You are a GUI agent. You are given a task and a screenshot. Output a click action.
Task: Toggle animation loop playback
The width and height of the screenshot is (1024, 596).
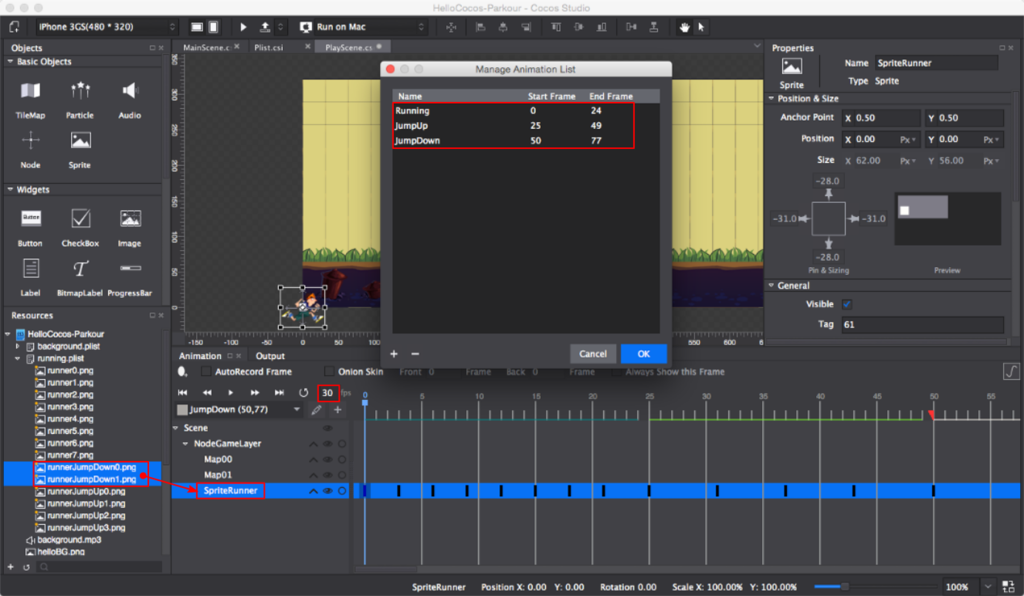pos(303,392)
